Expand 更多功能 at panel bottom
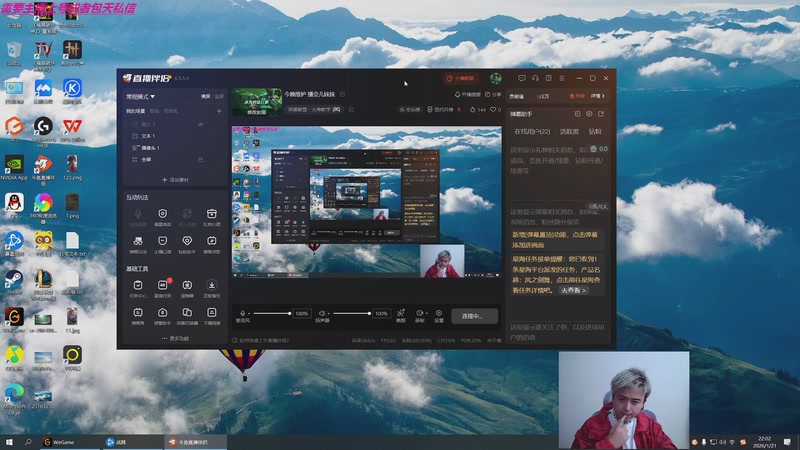 tap(175, 339)
